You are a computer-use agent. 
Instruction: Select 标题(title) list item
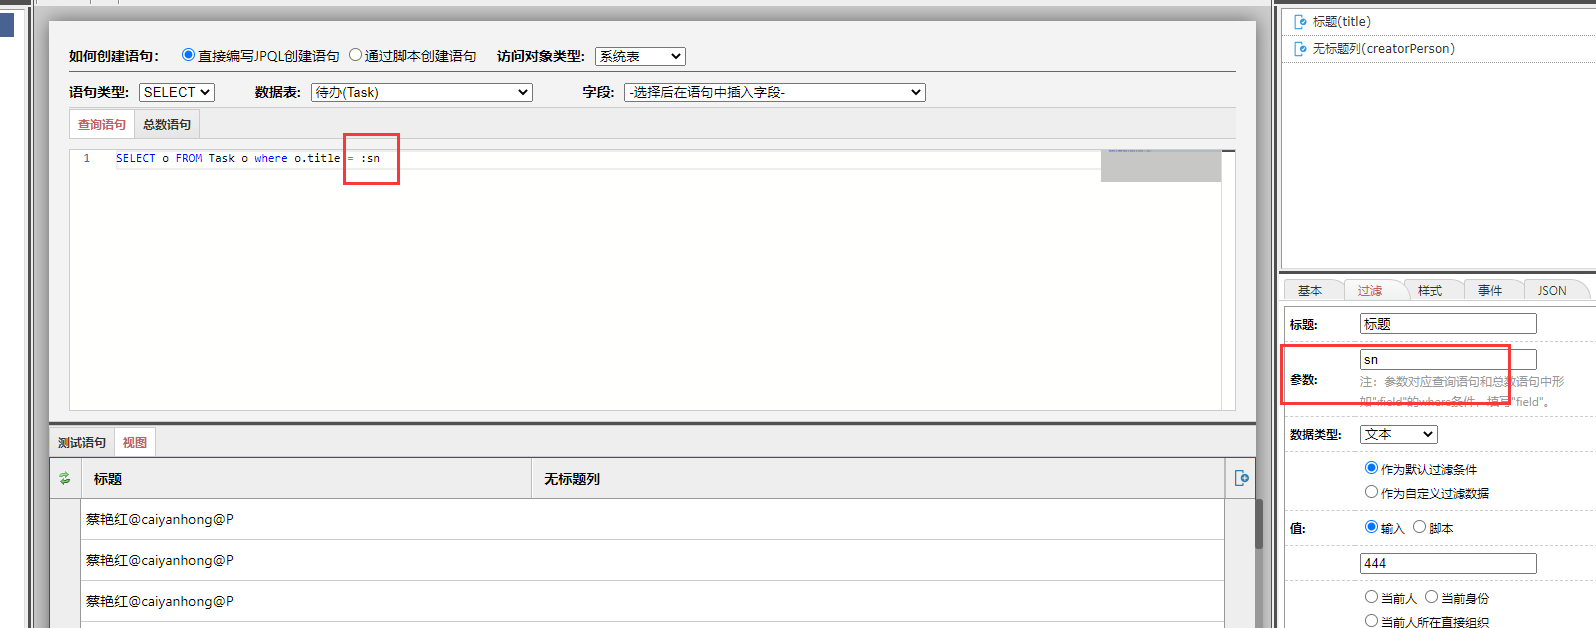pos(1438,22)
